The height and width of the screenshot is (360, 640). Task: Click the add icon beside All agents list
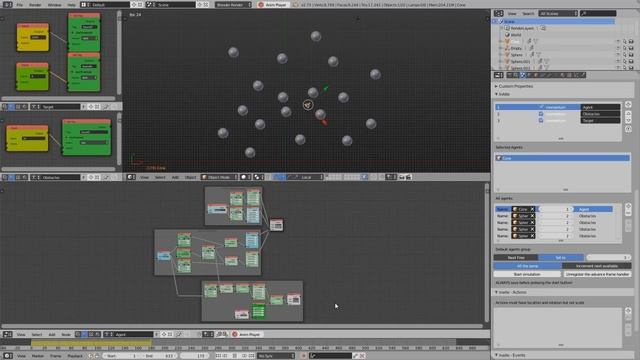(x=628, y=207)
